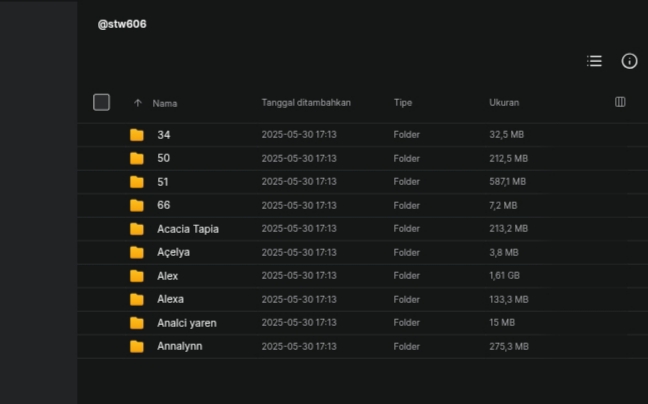
Task: Select the 7,2 MB size cell
Action: click(503, 205)
